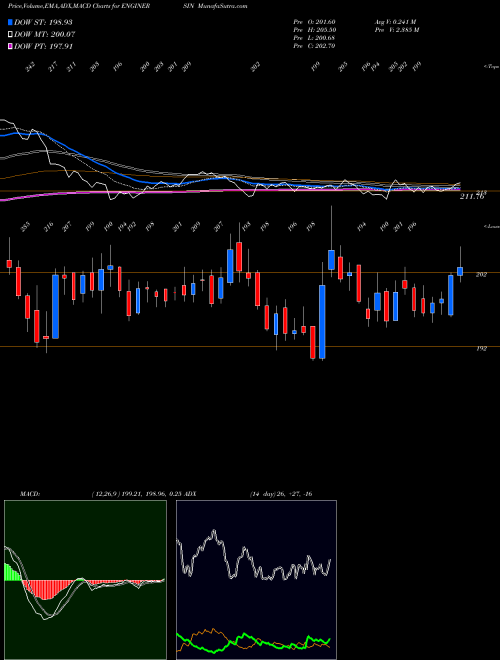Click the blue DOW ST legend swatch
500x660 pixels.
pyautogui.click(x=10, y=22)
